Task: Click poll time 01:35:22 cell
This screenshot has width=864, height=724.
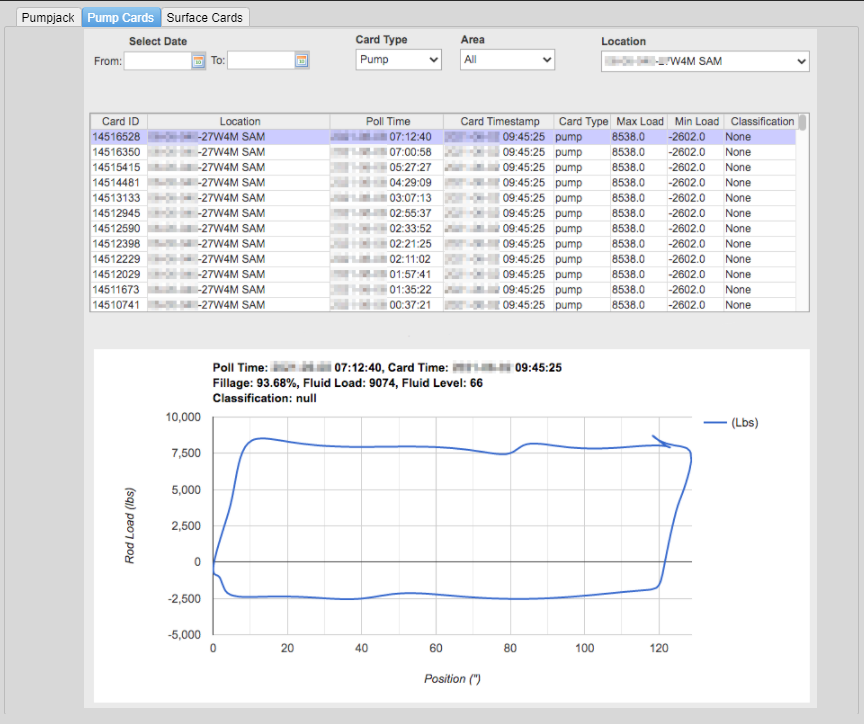Action: click(387, 290)
